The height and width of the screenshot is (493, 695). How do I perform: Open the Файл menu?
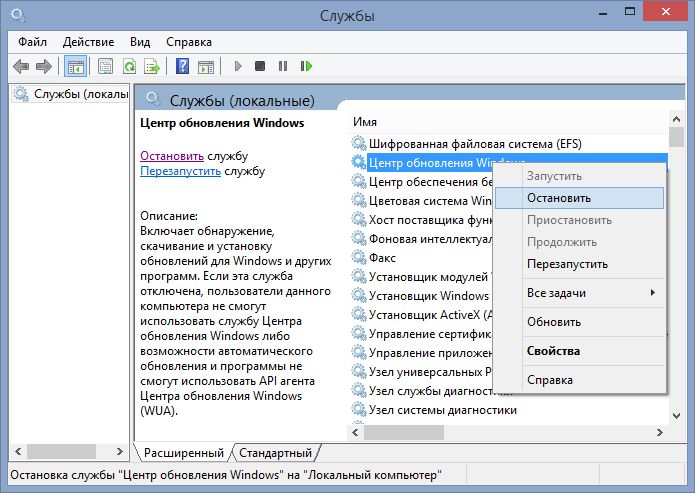[x=32, y=42]
